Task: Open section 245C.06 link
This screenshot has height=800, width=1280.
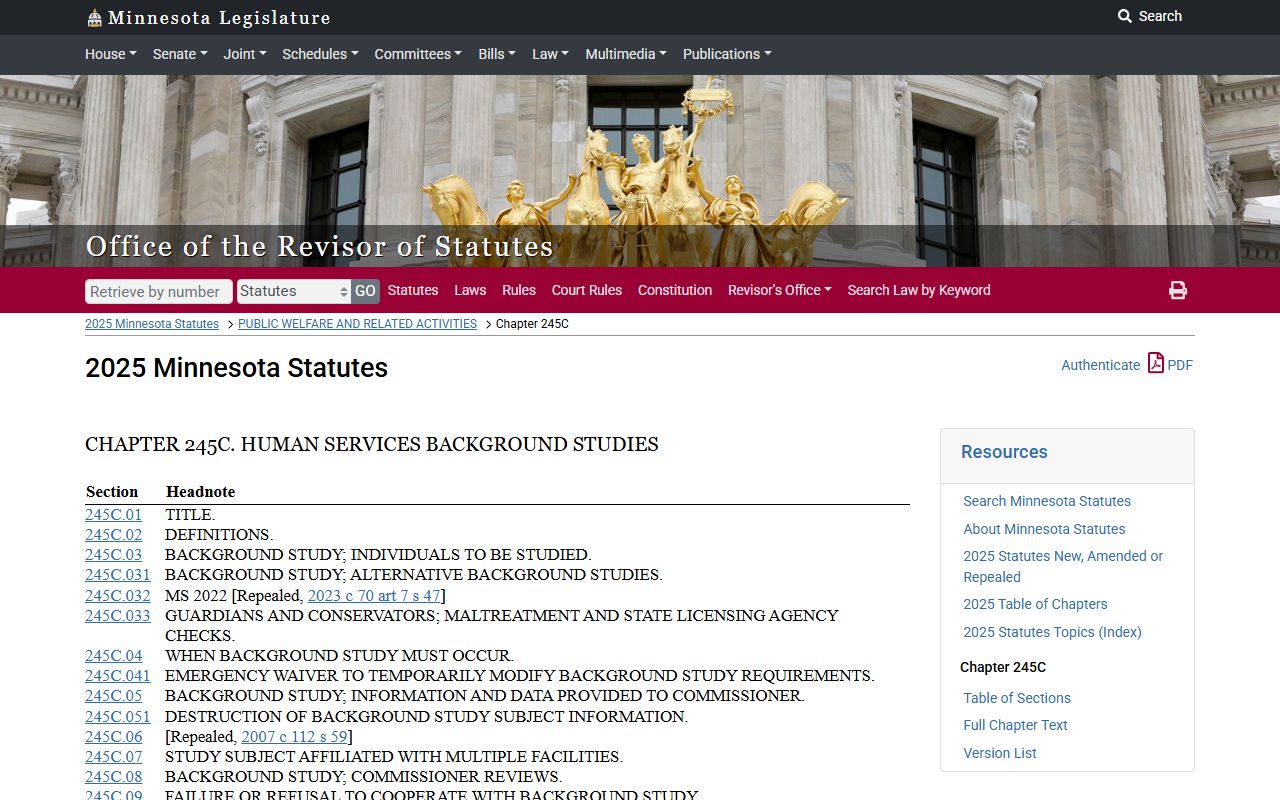Action: pyautogui.click(x=113, y=737)
